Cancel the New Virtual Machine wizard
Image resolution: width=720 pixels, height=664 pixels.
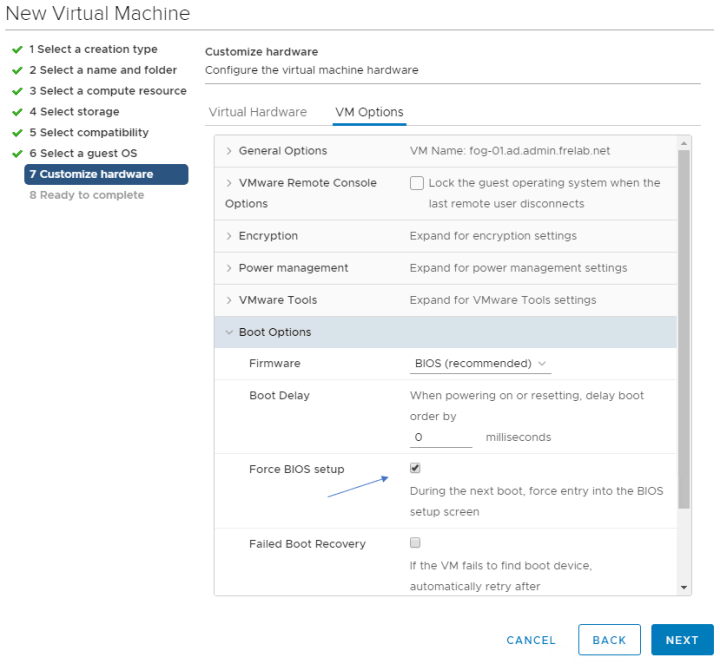point(531,640)
